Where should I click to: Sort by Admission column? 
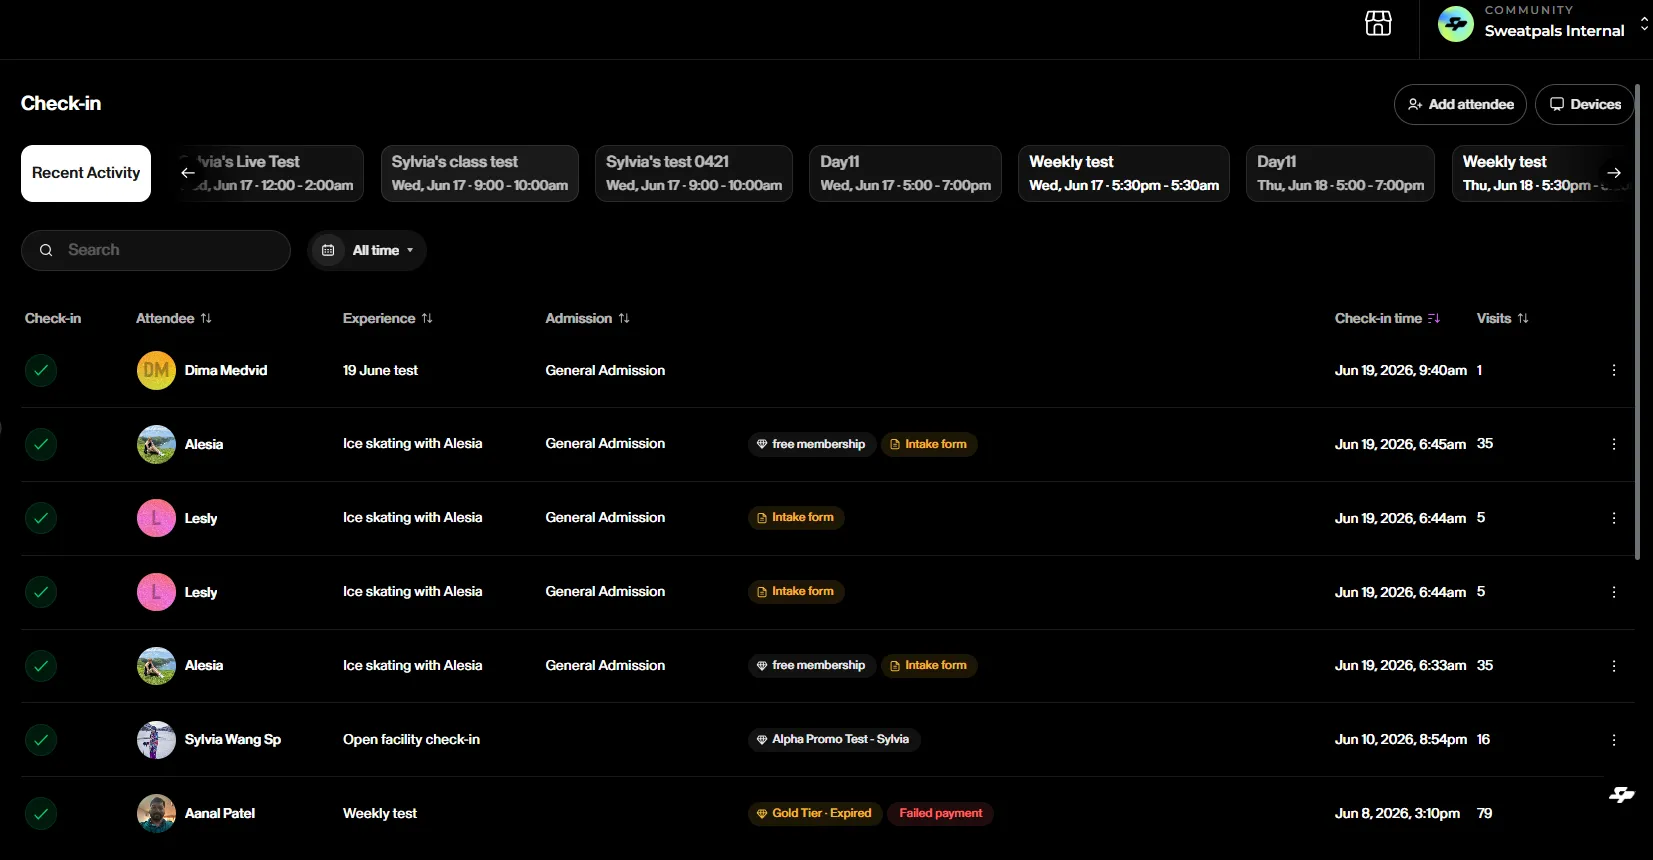pos(588,318)
